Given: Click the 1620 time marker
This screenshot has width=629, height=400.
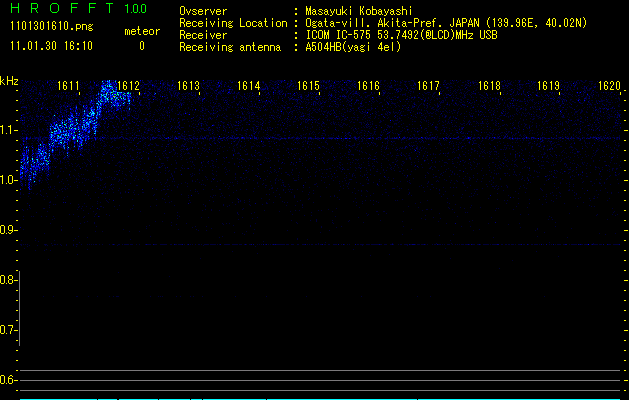Looking at the screenshot, I should pyautogui.click(x=609, y=86).
